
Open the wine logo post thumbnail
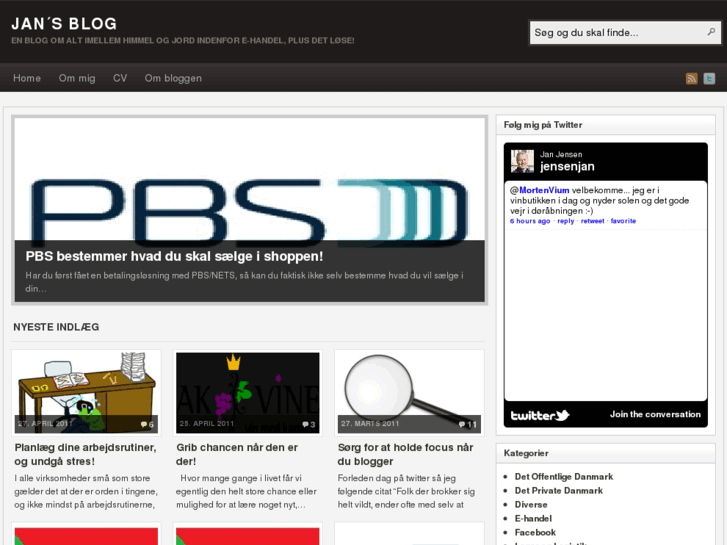tap(248, 393)
